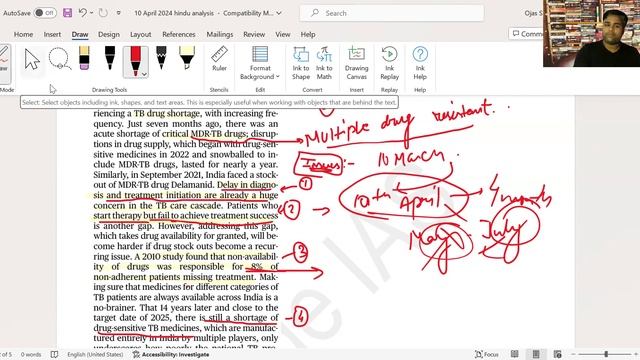
Task: Open the Mailings tab
Action: point(220,35)
